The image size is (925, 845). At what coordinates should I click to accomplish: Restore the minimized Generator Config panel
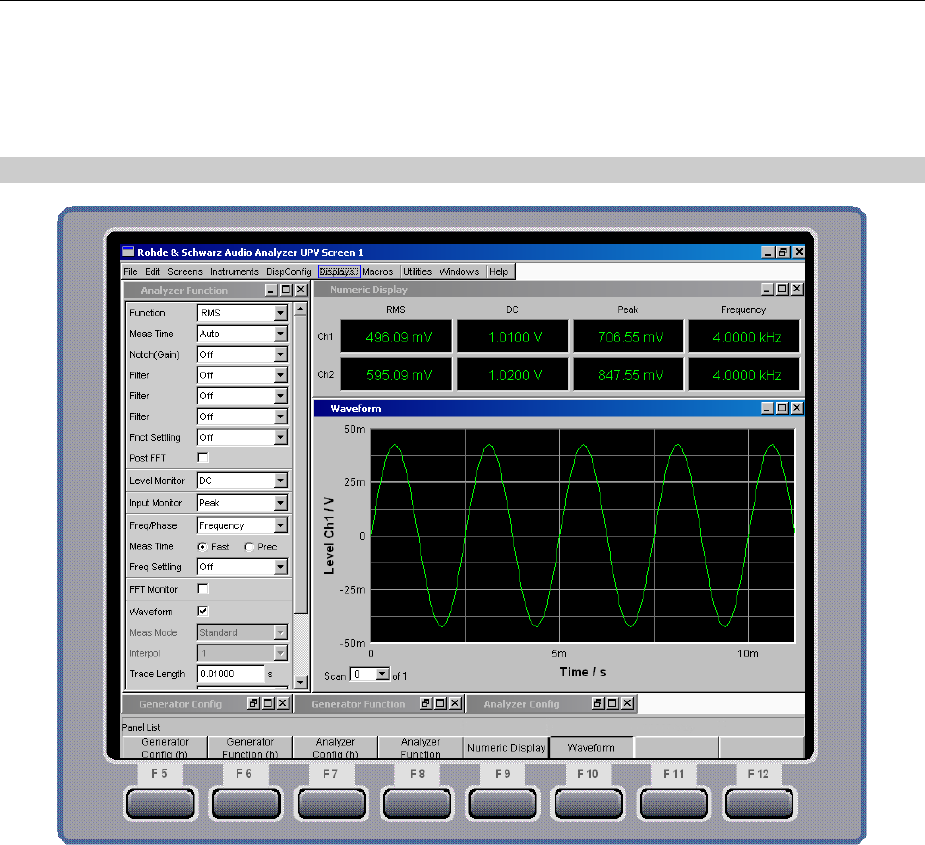coord(254,703)
